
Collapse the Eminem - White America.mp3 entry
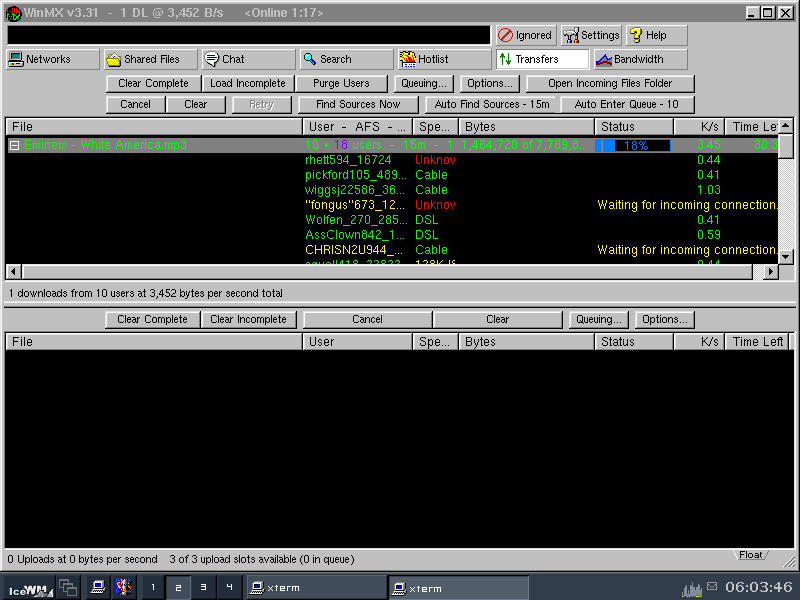coord(15,145)
